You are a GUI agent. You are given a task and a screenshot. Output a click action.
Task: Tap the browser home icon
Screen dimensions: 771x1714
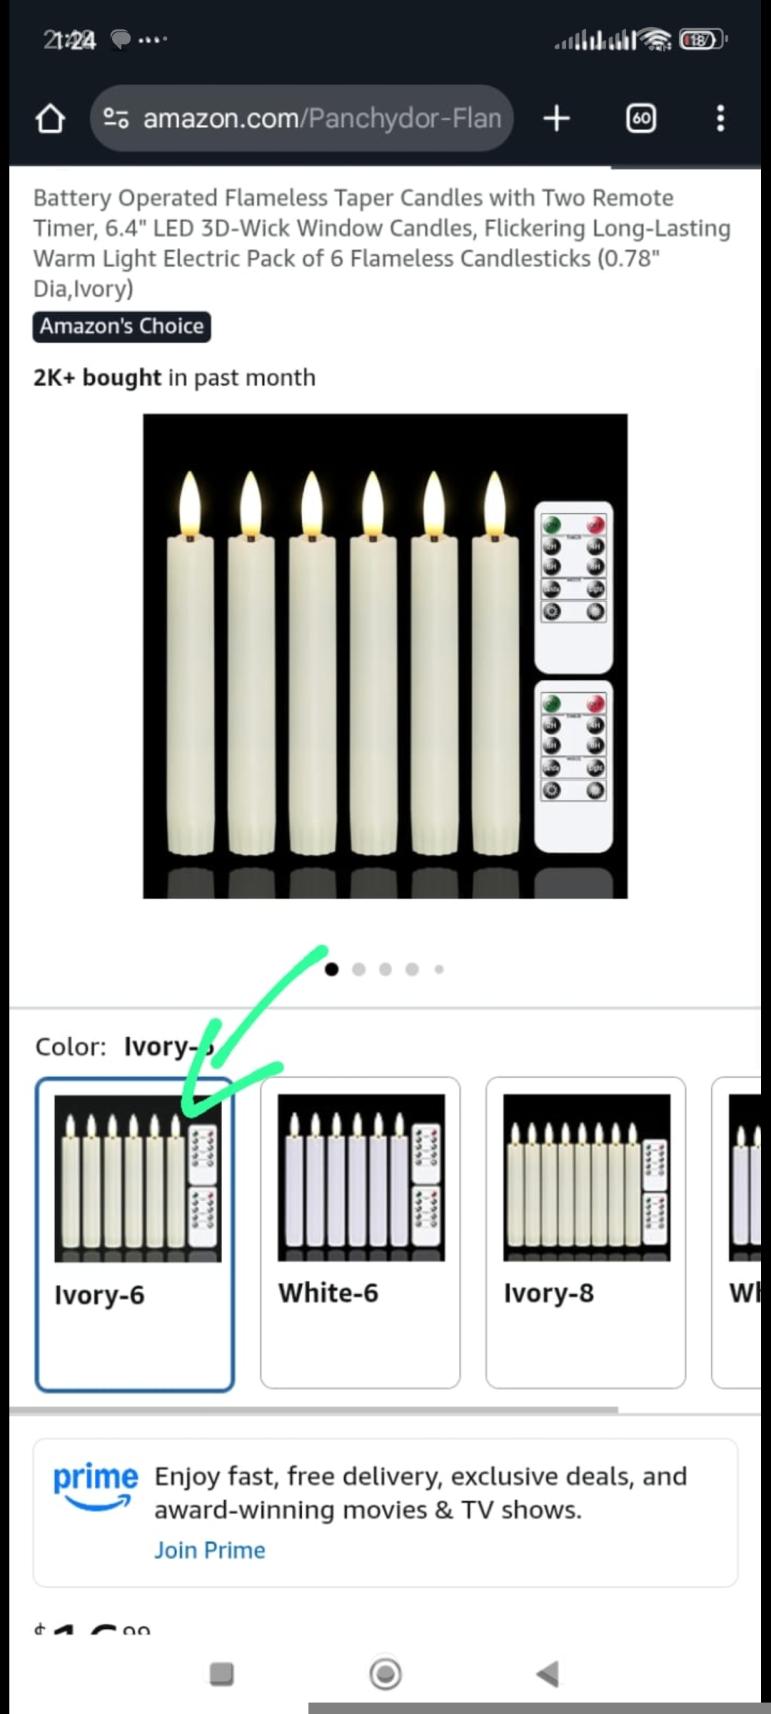pyautogui.click(x=50, y=119)
